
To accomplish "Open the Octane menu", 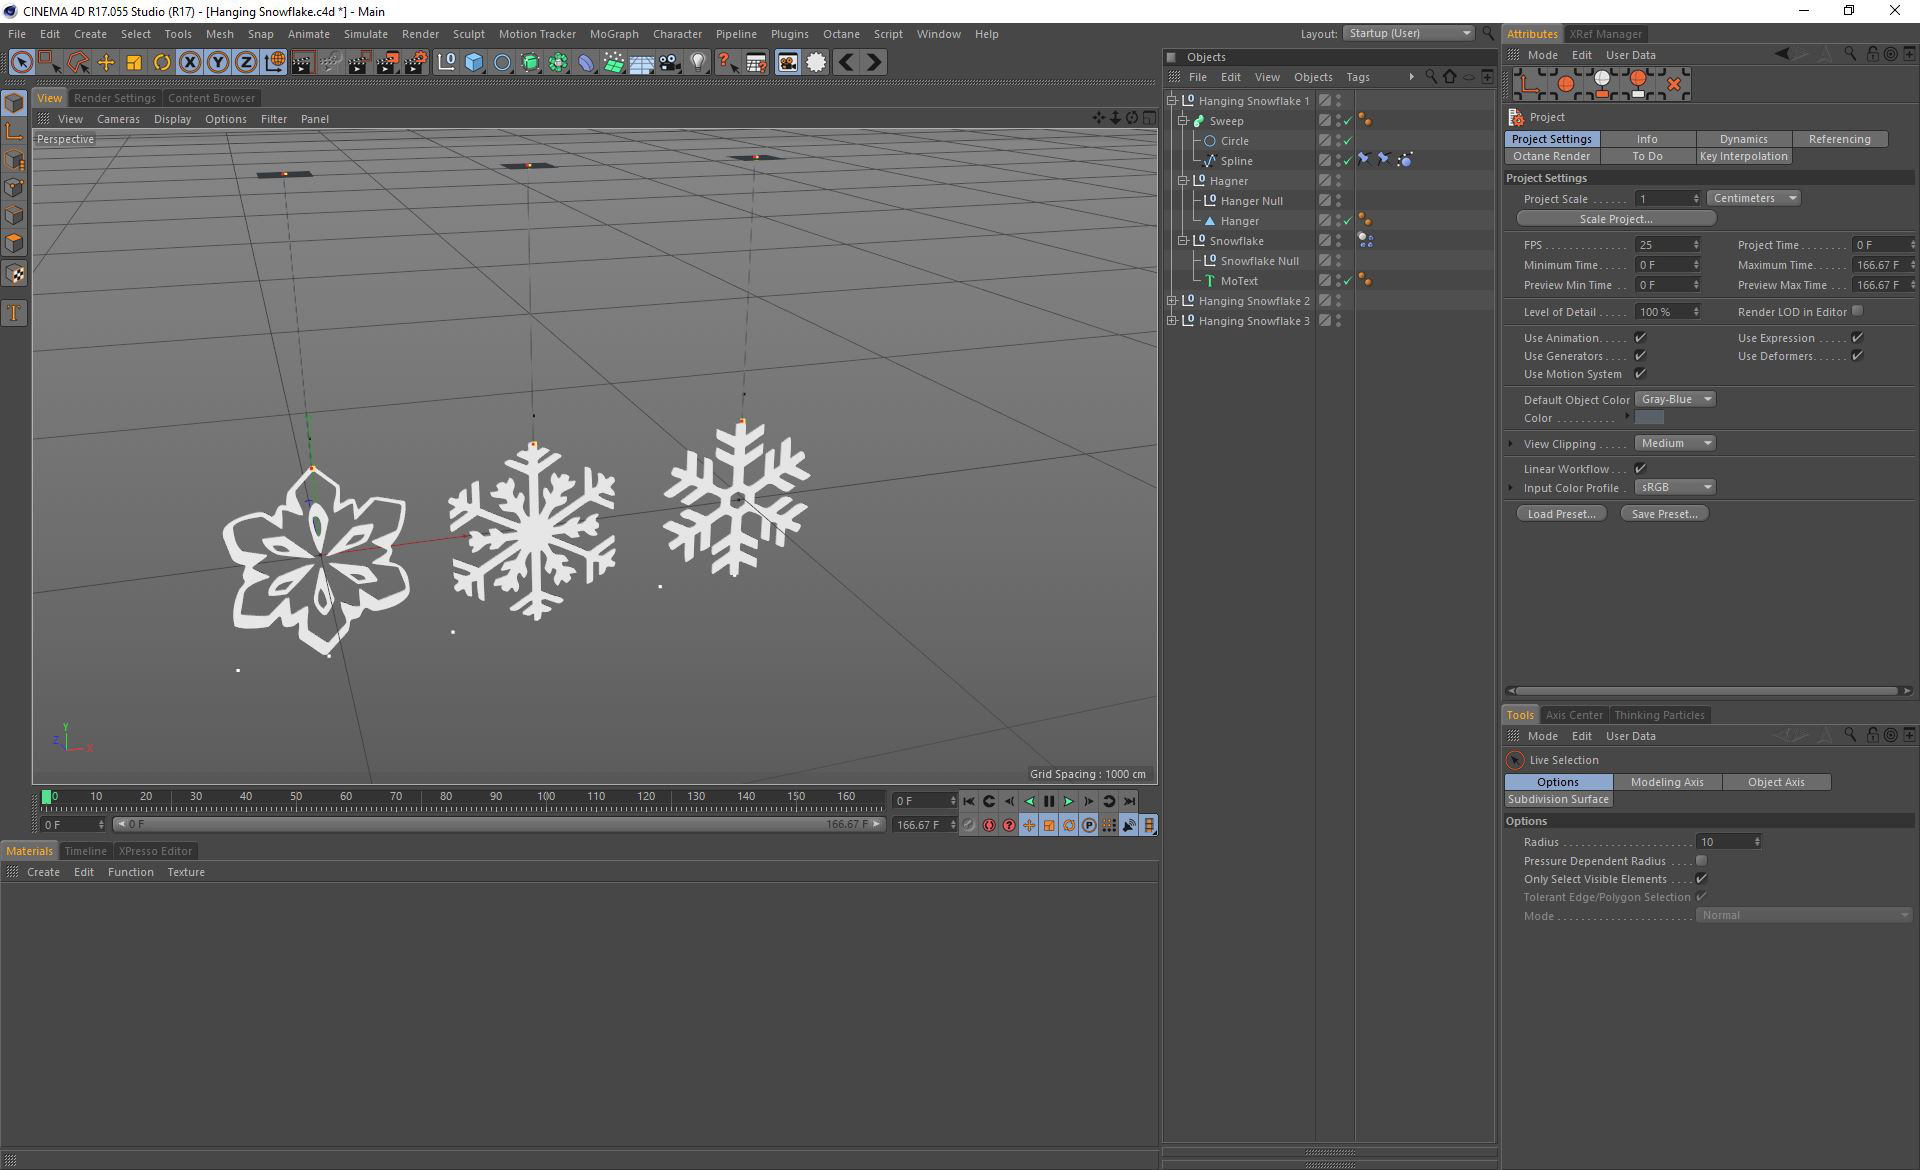I will click(841, 34).
